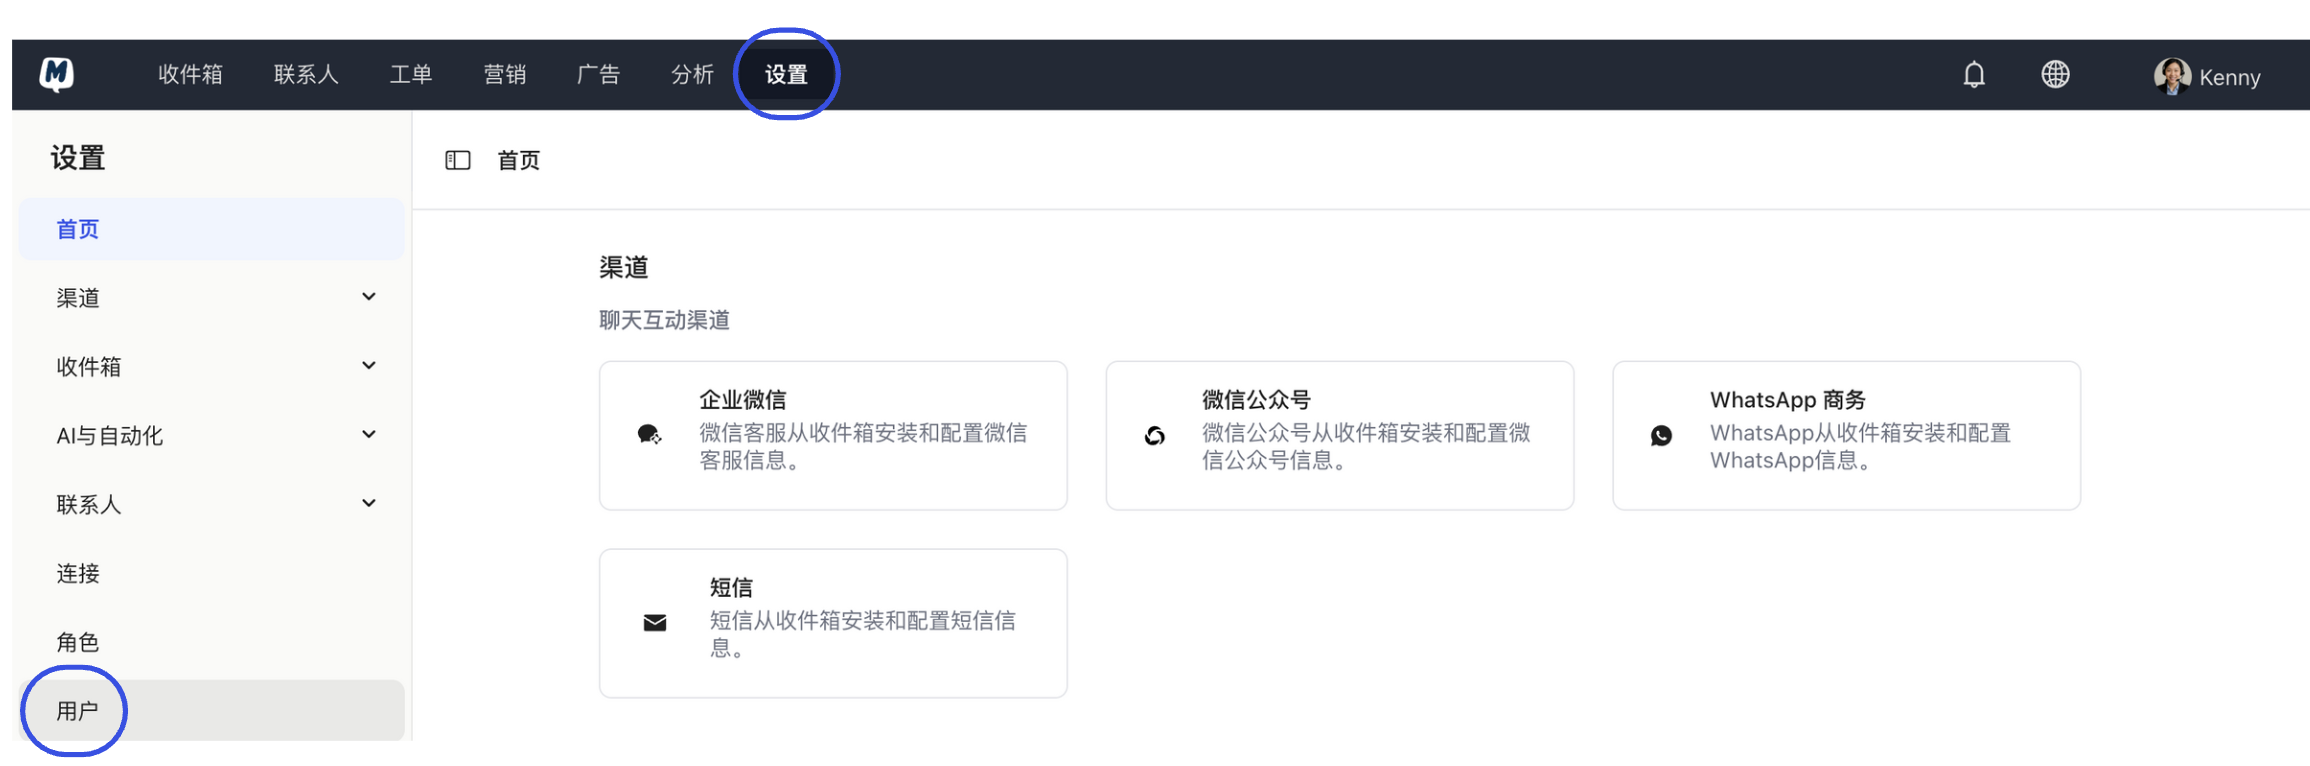Go to 工单 in top navigation

point(411,75)
